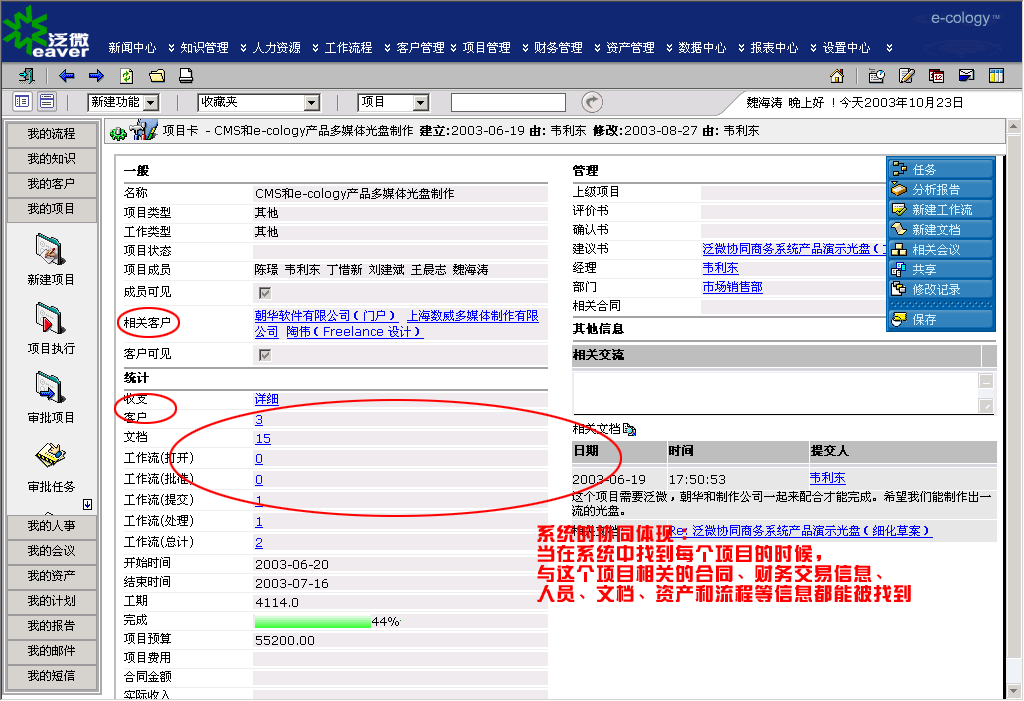The height and width of the screenshot is (701, 1024).
Task: Click the home icon in toolbar
Action: tap(837, 76)
